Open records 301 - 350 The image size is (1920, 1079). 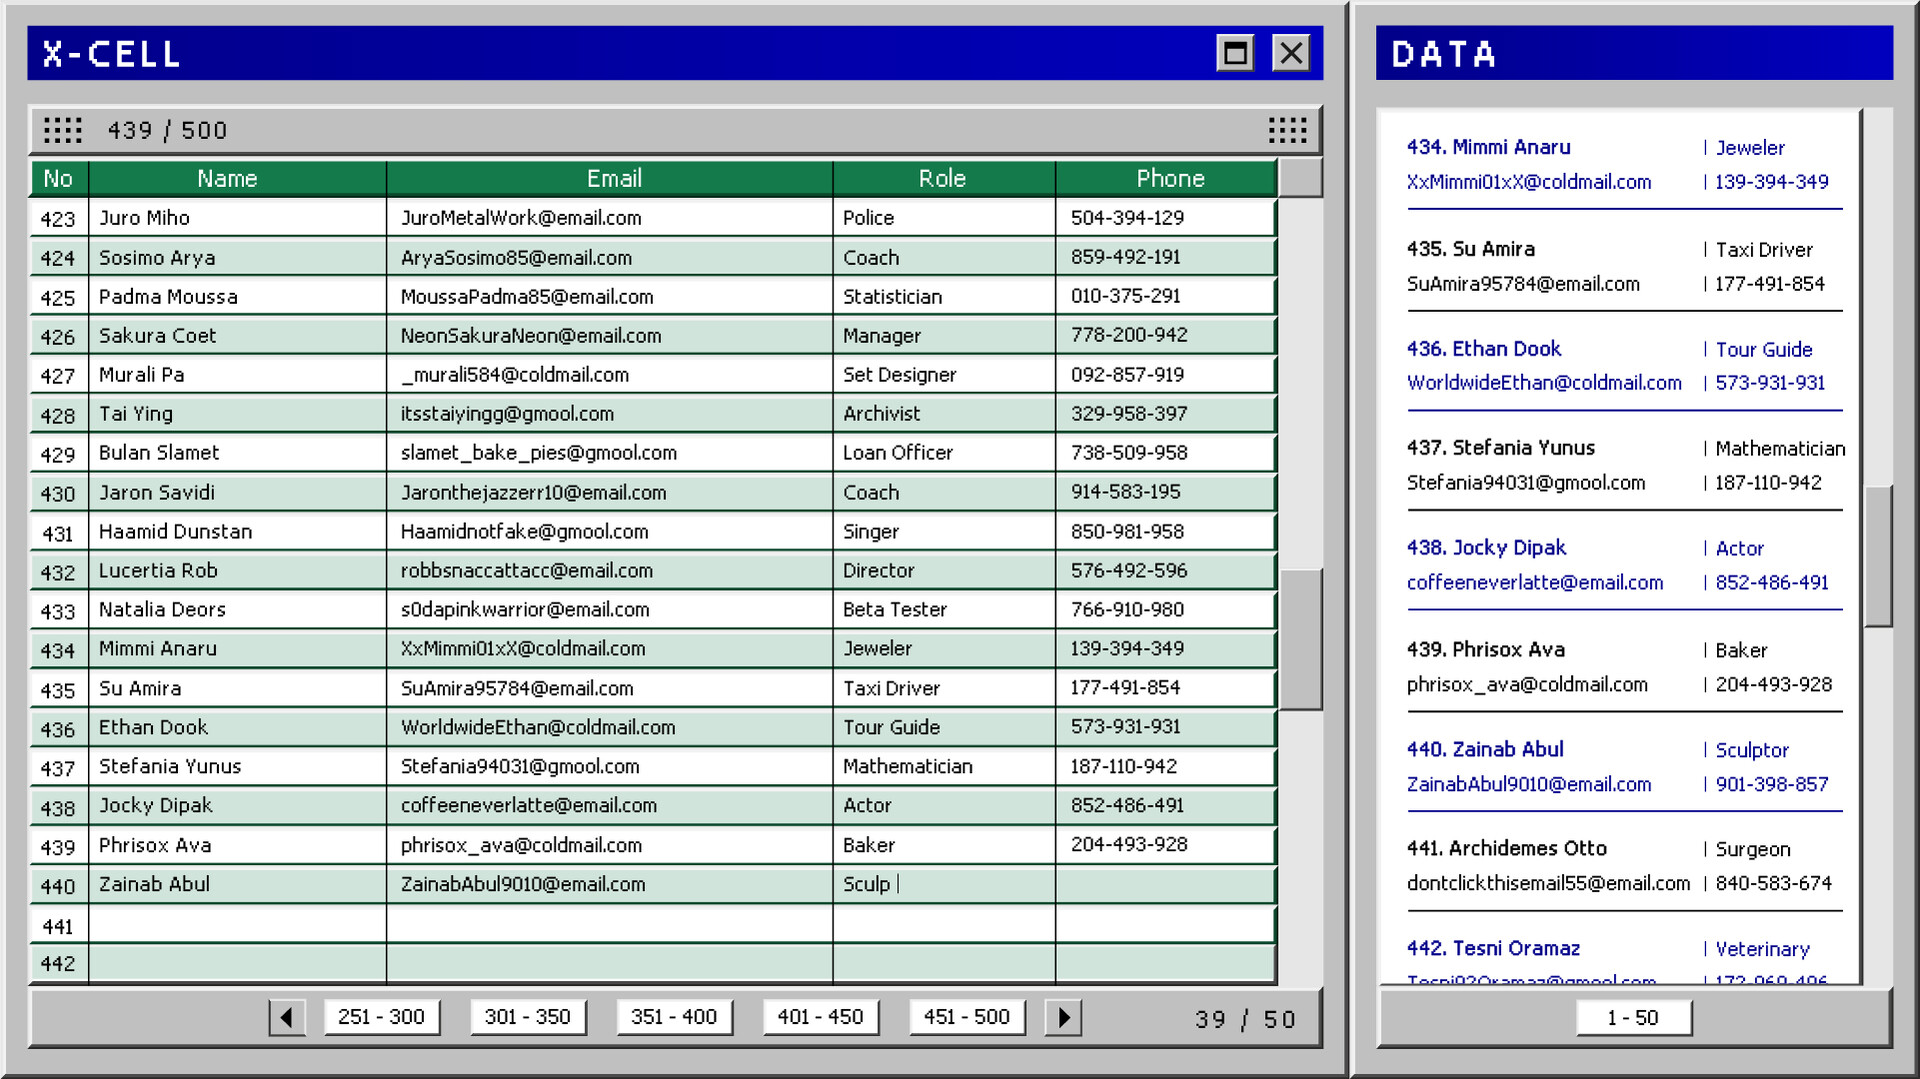pos(528,1016)
